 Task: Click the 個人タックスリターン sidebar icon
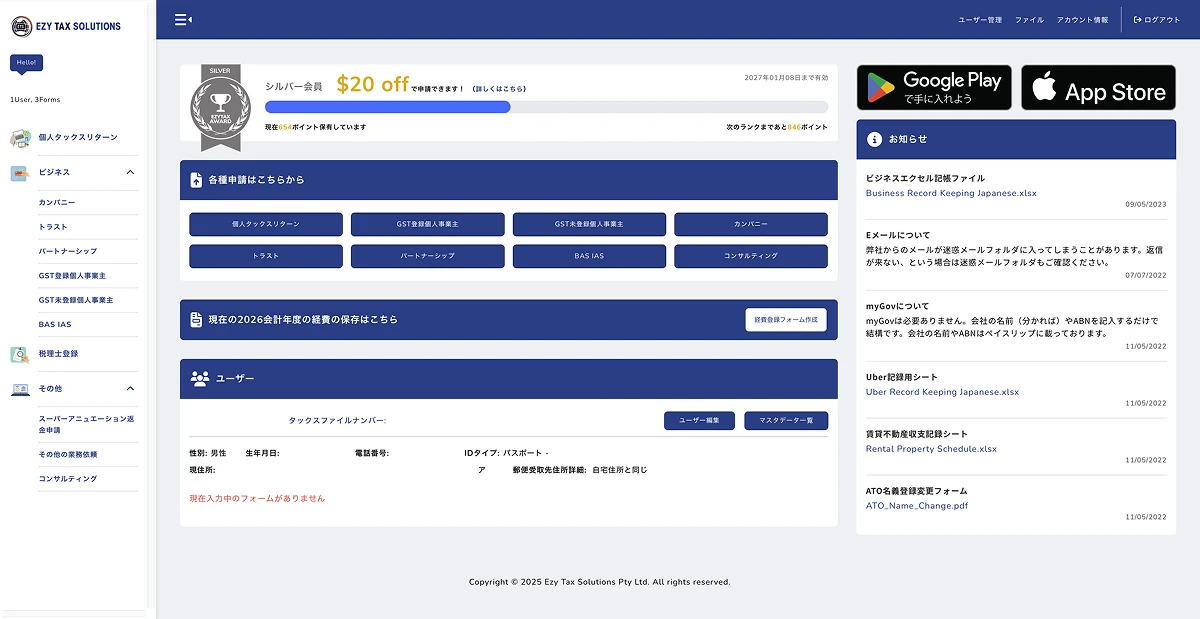click(x=20, y=137)
